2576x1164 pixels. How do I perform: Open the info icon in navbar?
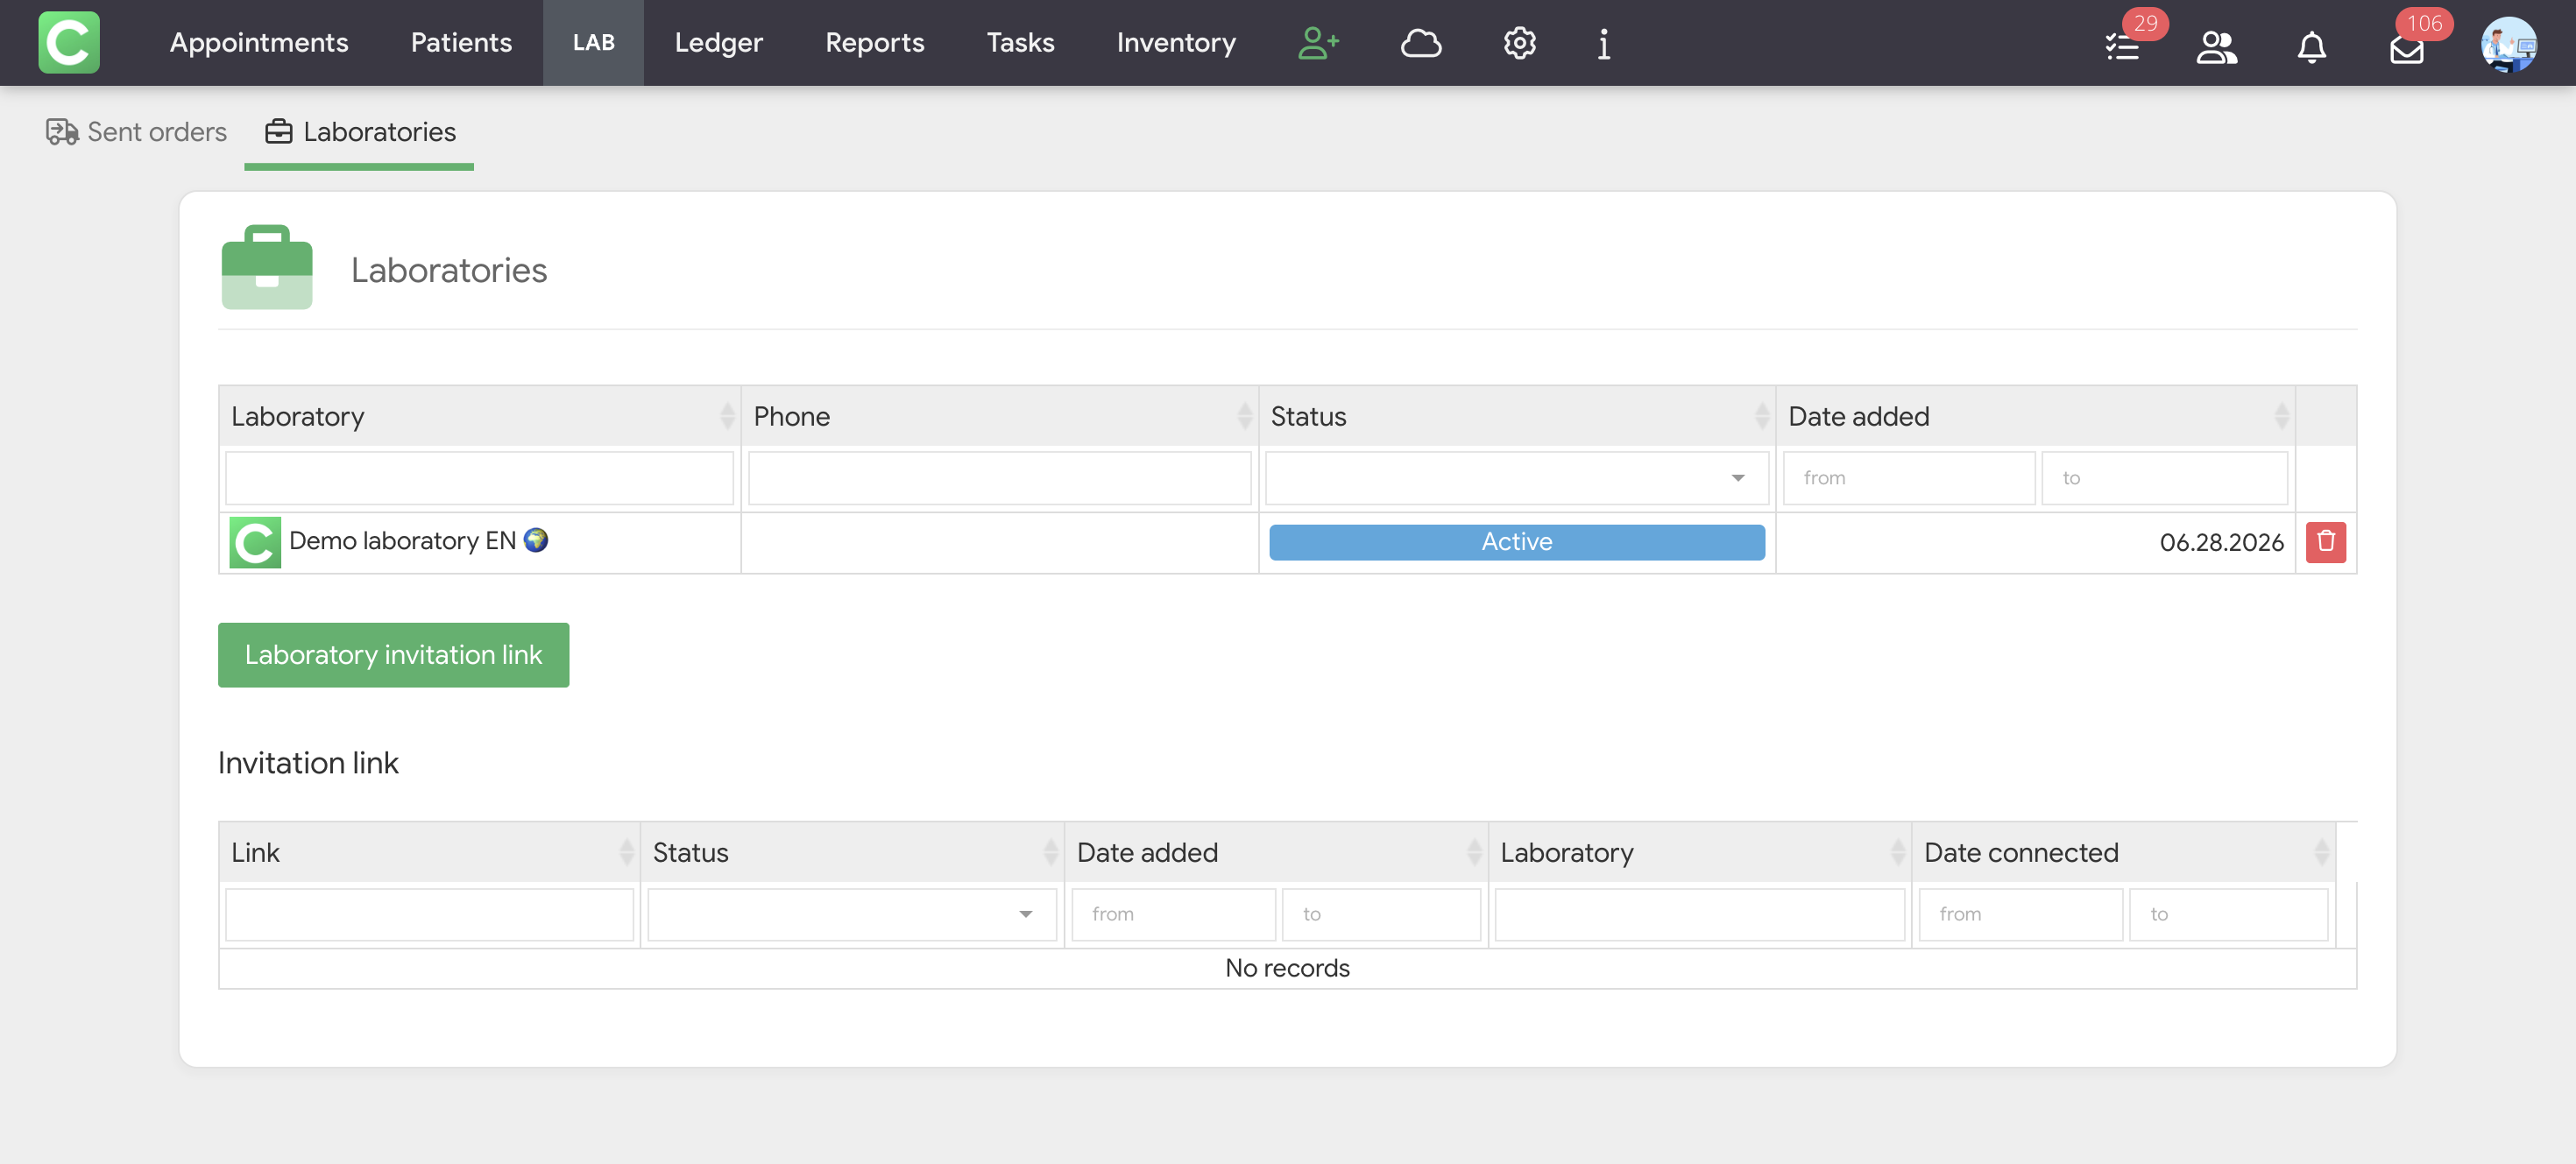pyautogui.click(x=1603, y=43)
